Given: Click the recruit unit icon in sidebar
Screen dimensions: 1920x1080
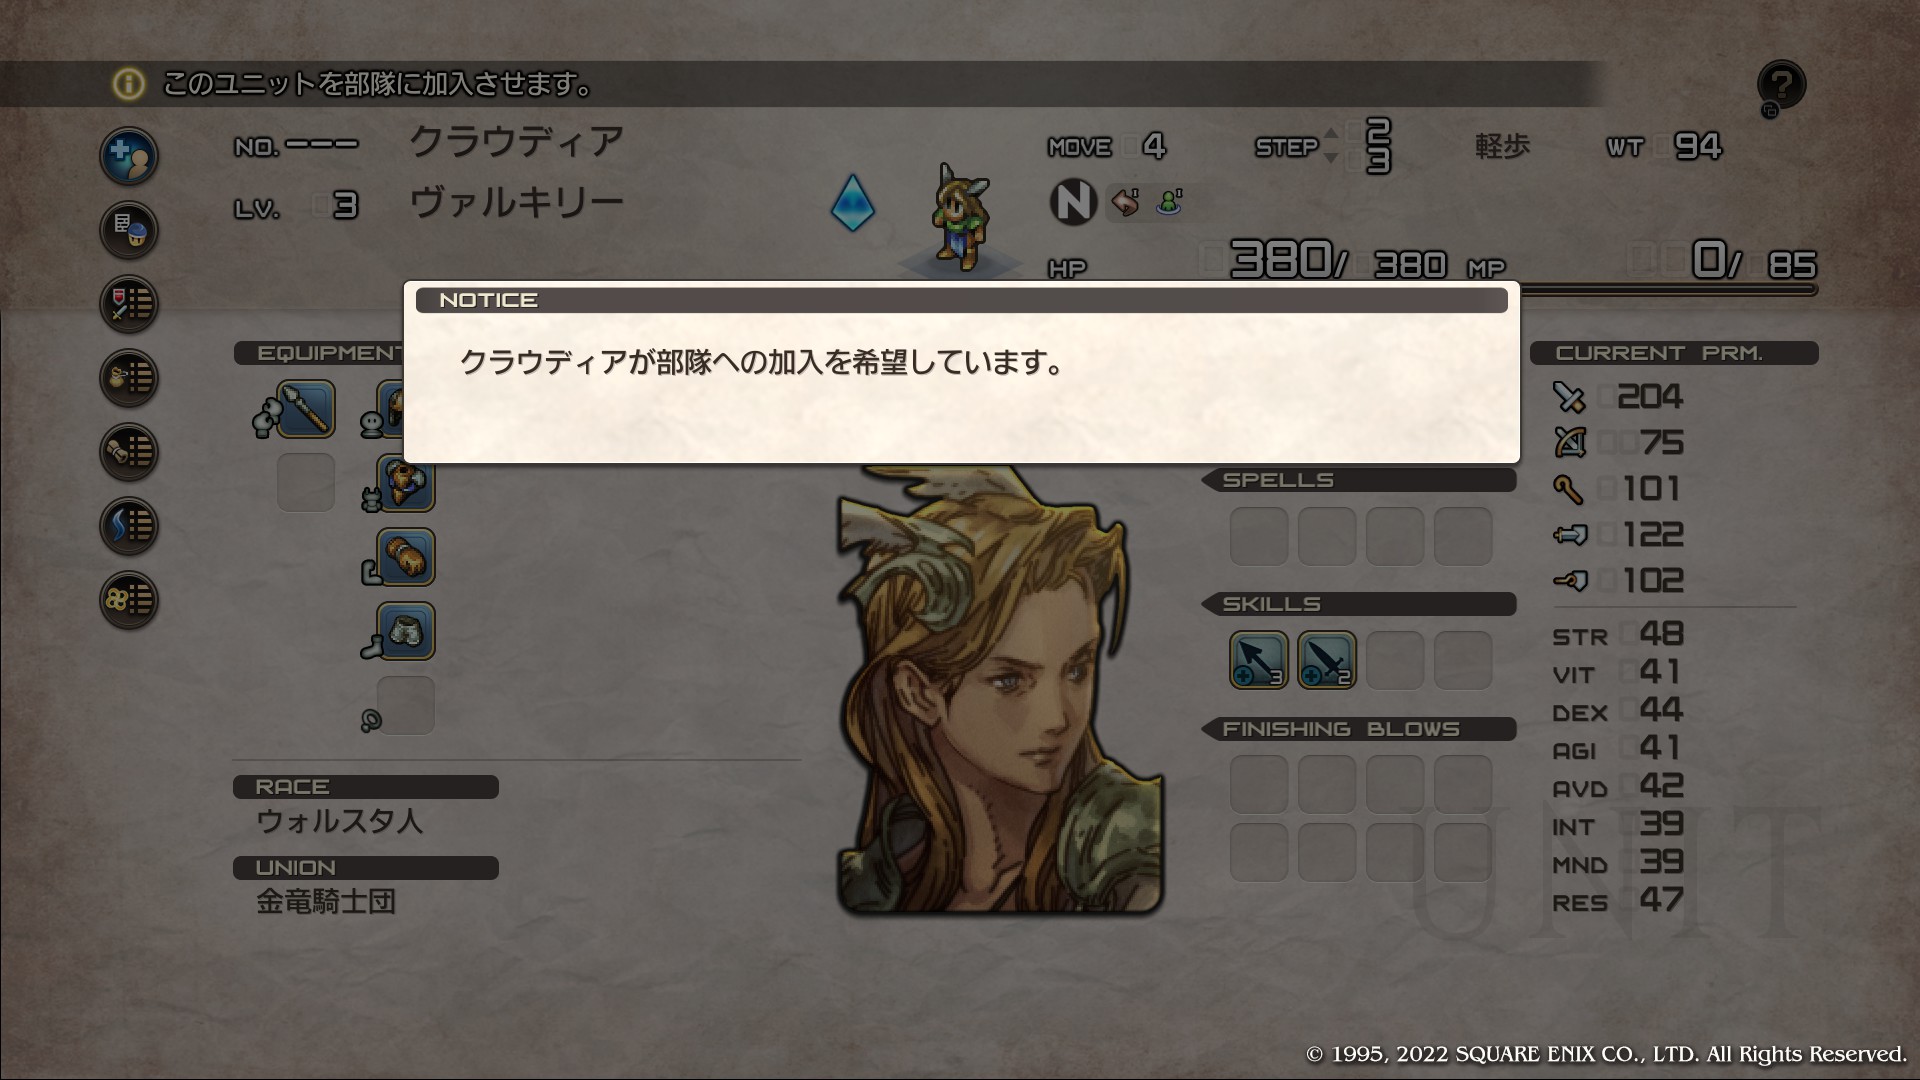Looking at the screenshot, I should click(129, 156).
